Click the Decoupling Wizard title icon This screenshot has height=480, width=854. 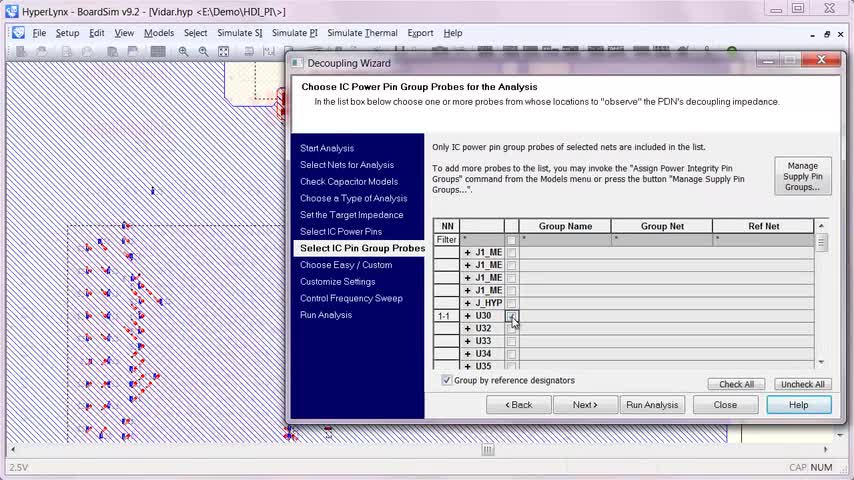[x=297, y=63]
